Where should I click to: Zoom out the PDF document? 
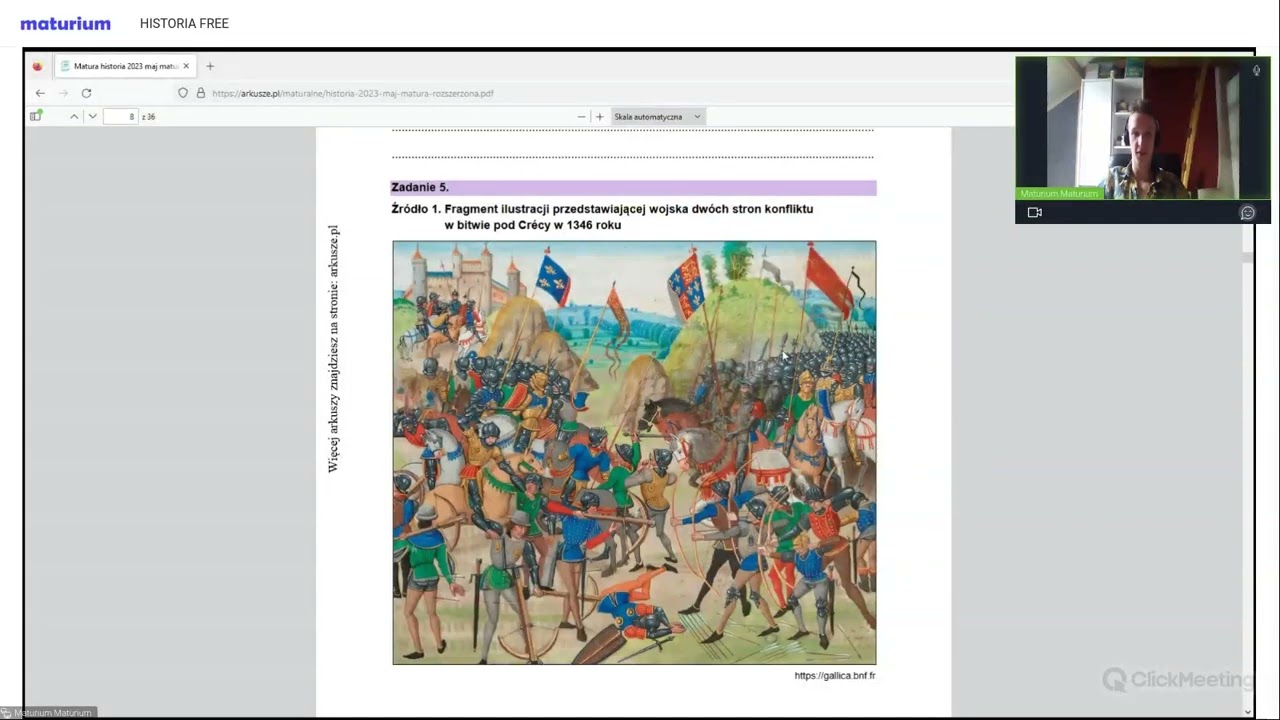(x=581, y=116)
